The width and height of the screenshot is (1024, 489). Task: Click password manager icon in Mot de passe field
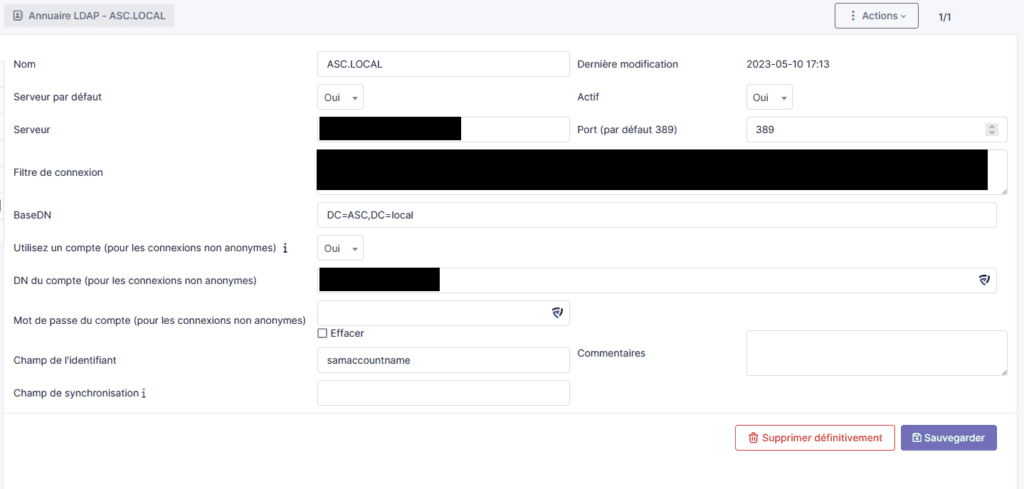point(557,313)
